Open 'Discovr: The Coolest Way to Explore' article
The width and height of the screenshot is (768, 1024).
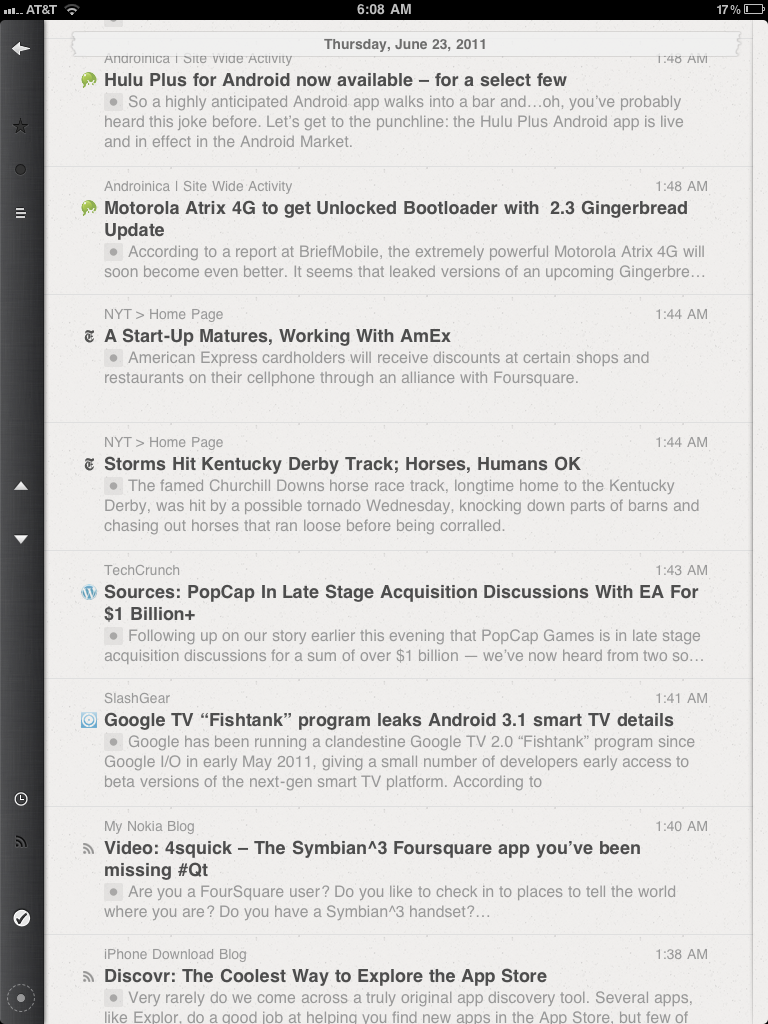325,976
